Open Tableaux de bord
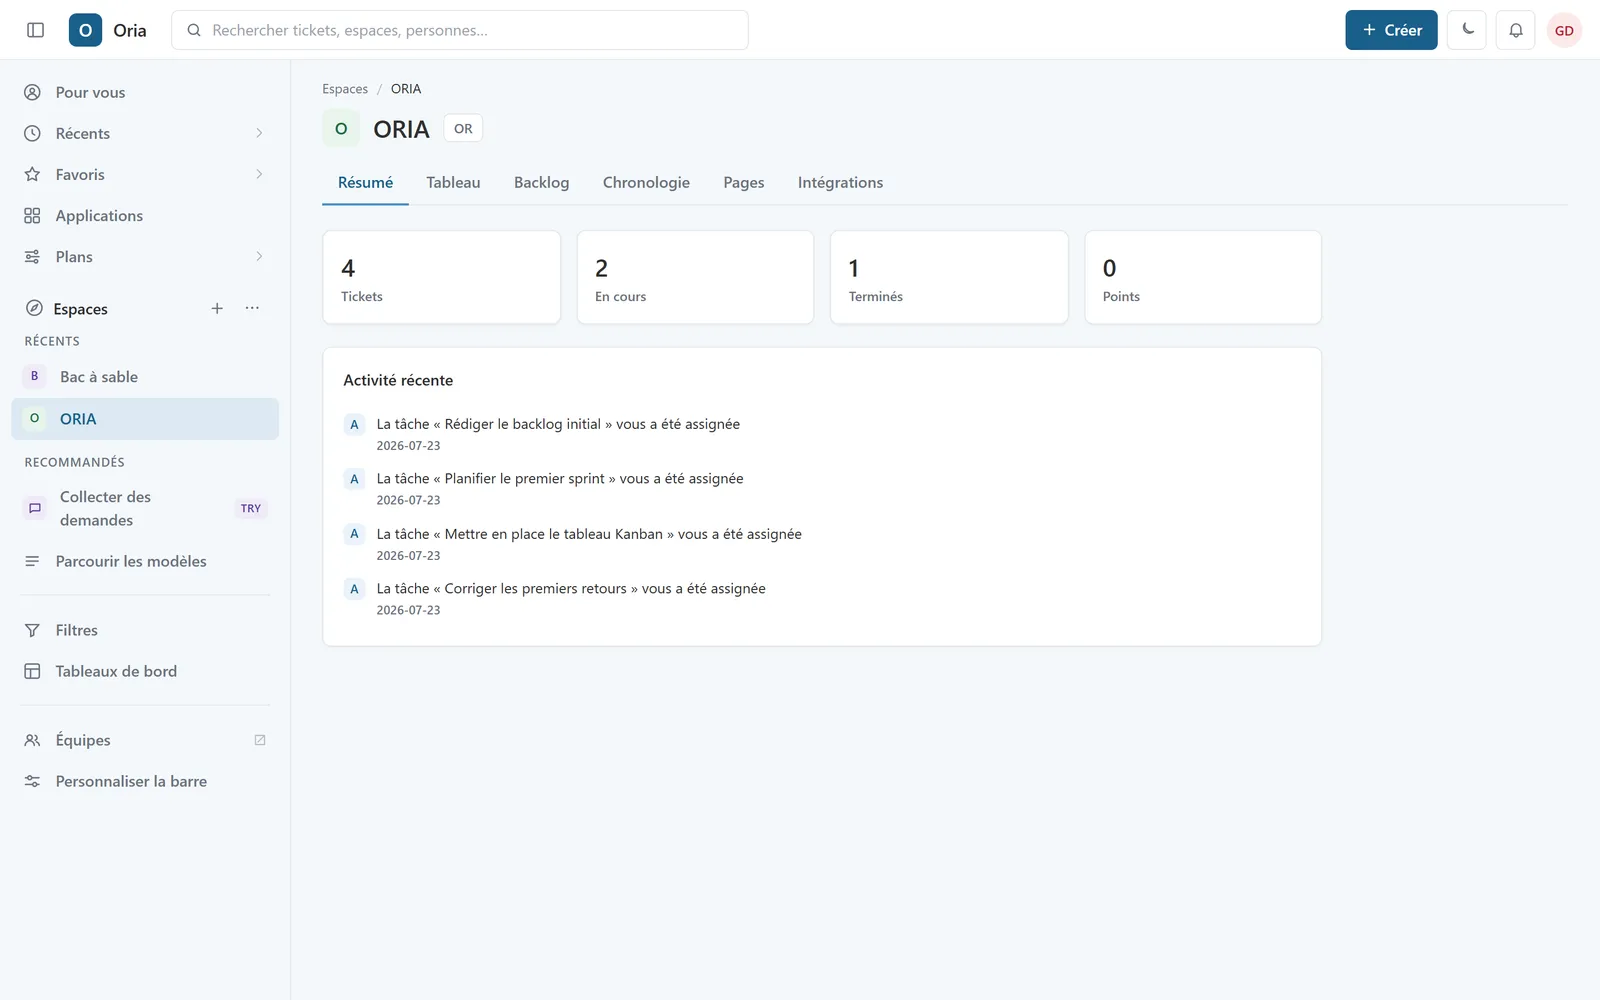The height and width of the screenshot is (1000, 1600). (145, 671)
